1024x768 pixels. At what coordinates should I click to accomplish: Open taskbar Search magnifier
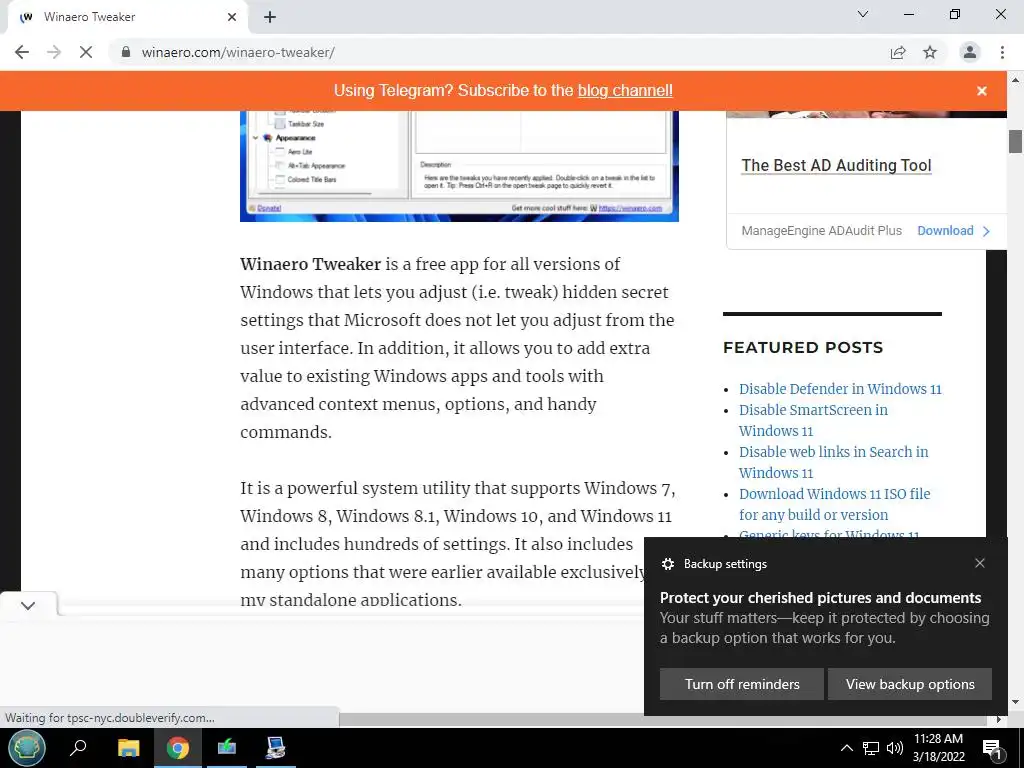pos(78,748)
